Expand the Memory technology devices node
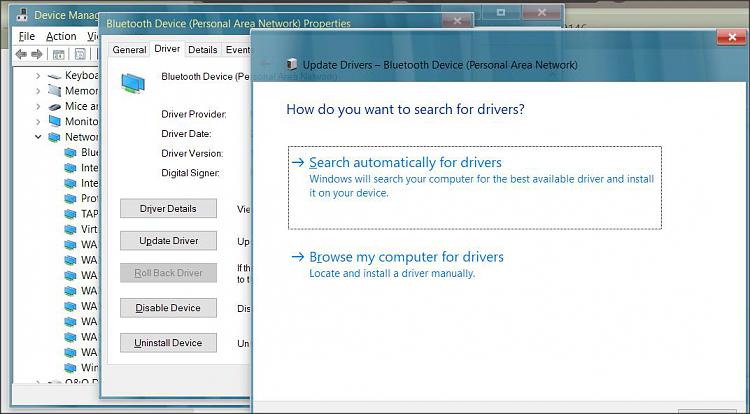The height and width of the screenshot is (414, 750). pyautogui.click(x=38, y=91)
